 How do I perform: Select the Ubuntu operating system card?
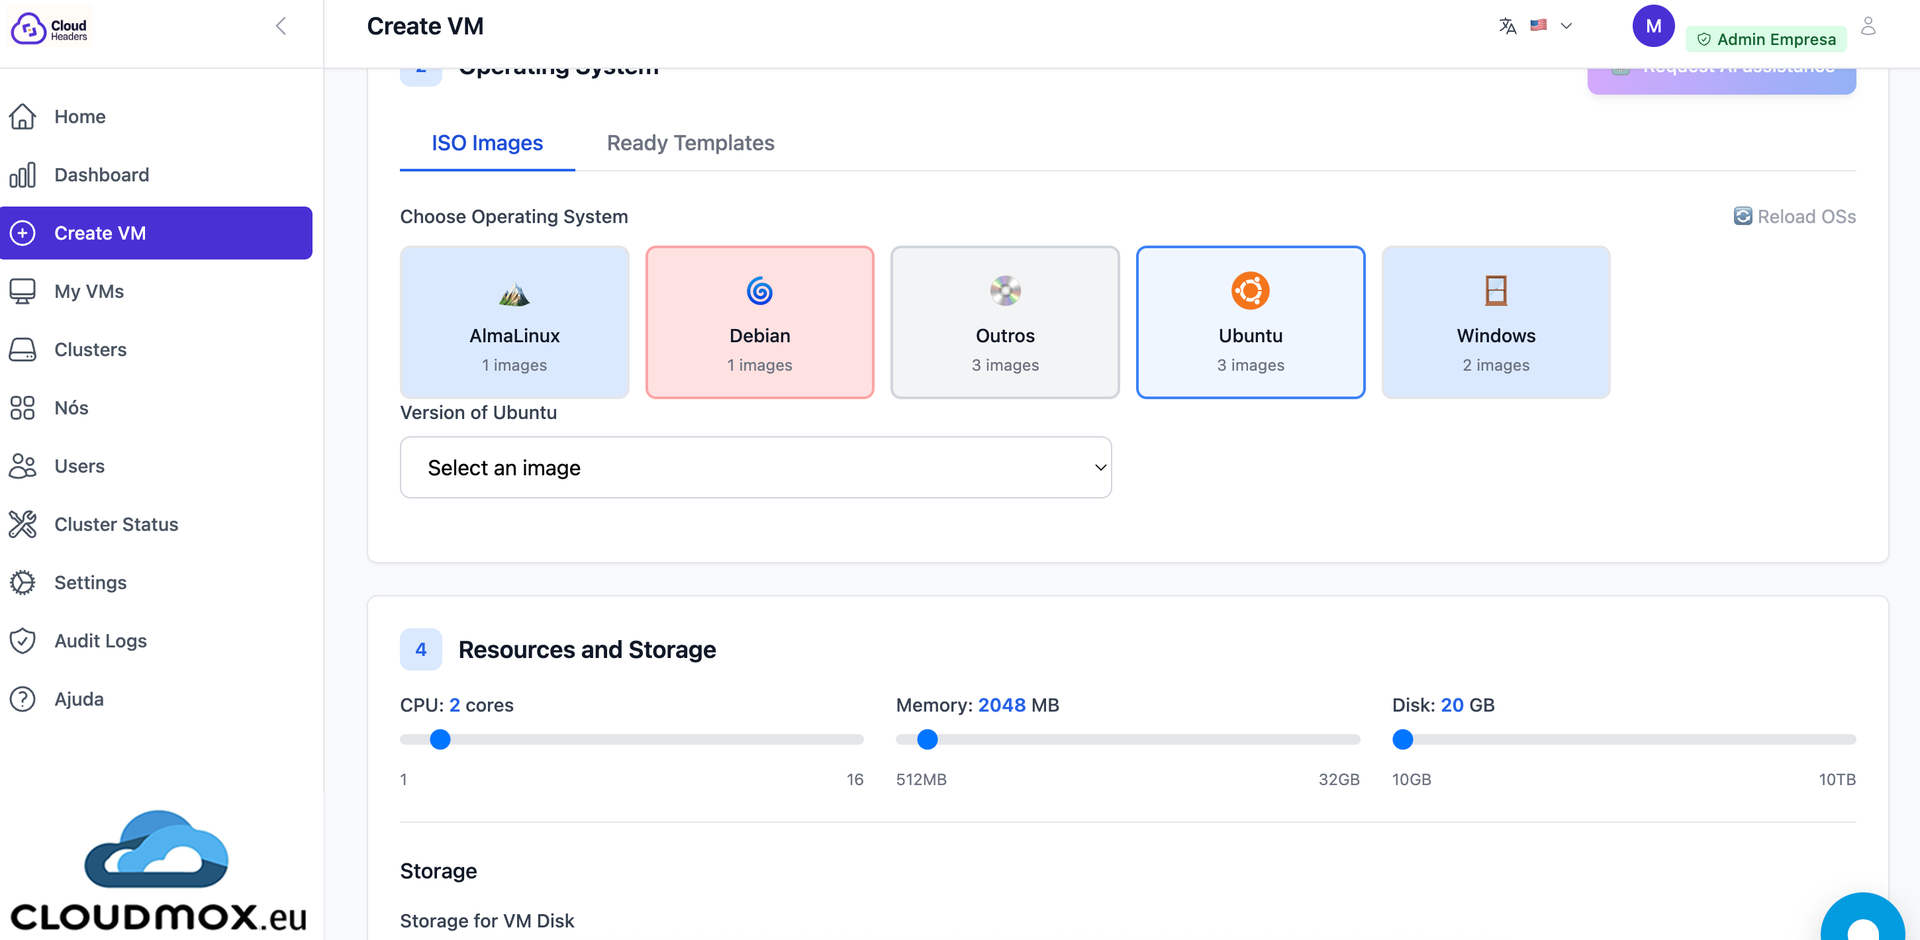[x=1250, y=322]
